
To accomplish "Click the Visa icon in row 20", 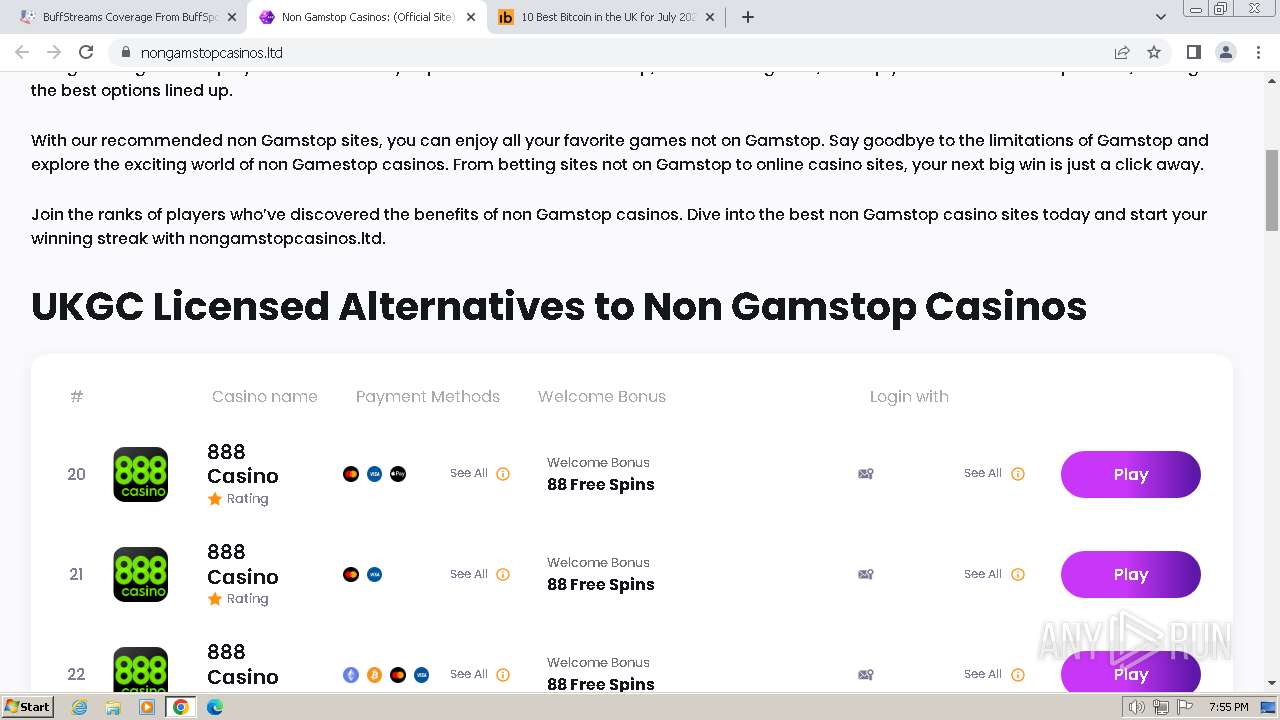I will click(374, 474).
